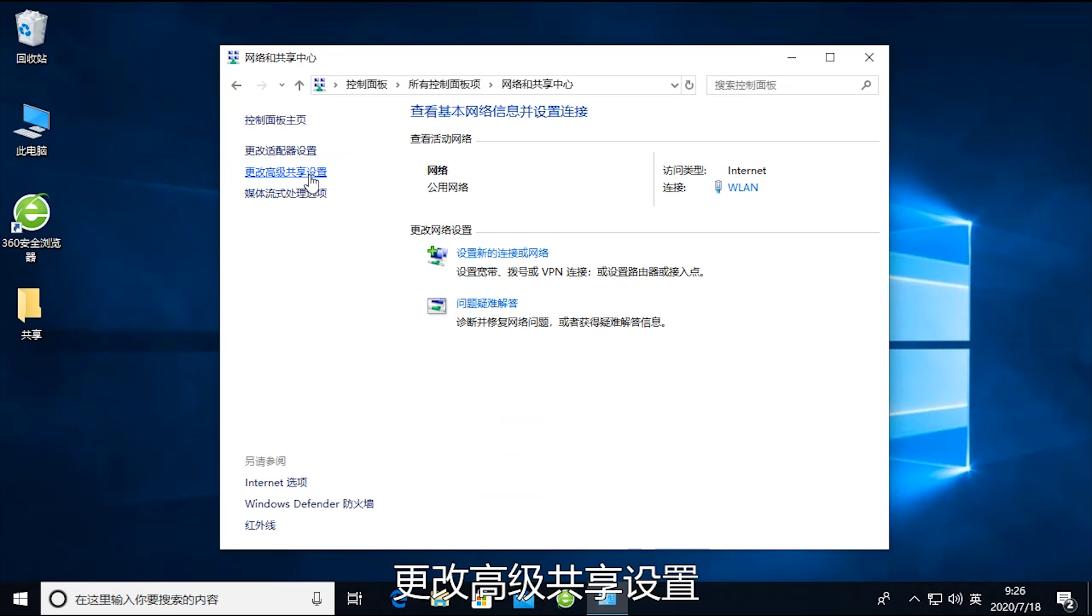Open the address bar history dropdown arrow

(x=674, y=85)
